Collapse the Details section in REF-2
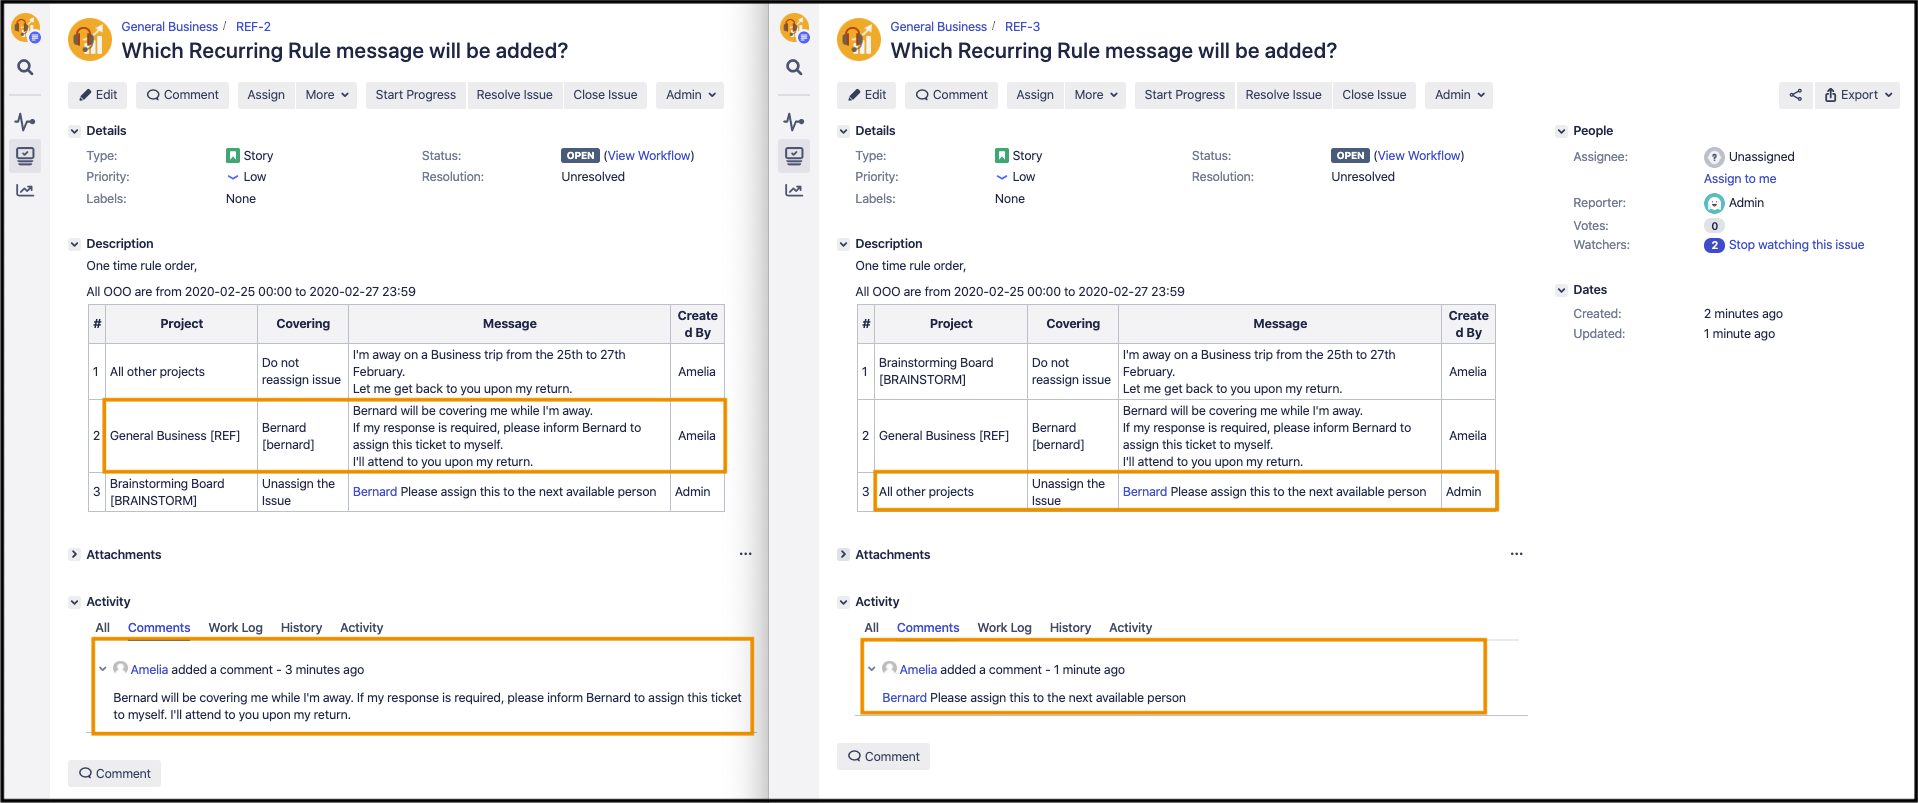Image resolution: width=1918 pixels, height=803 pixels. pos(74,131)
